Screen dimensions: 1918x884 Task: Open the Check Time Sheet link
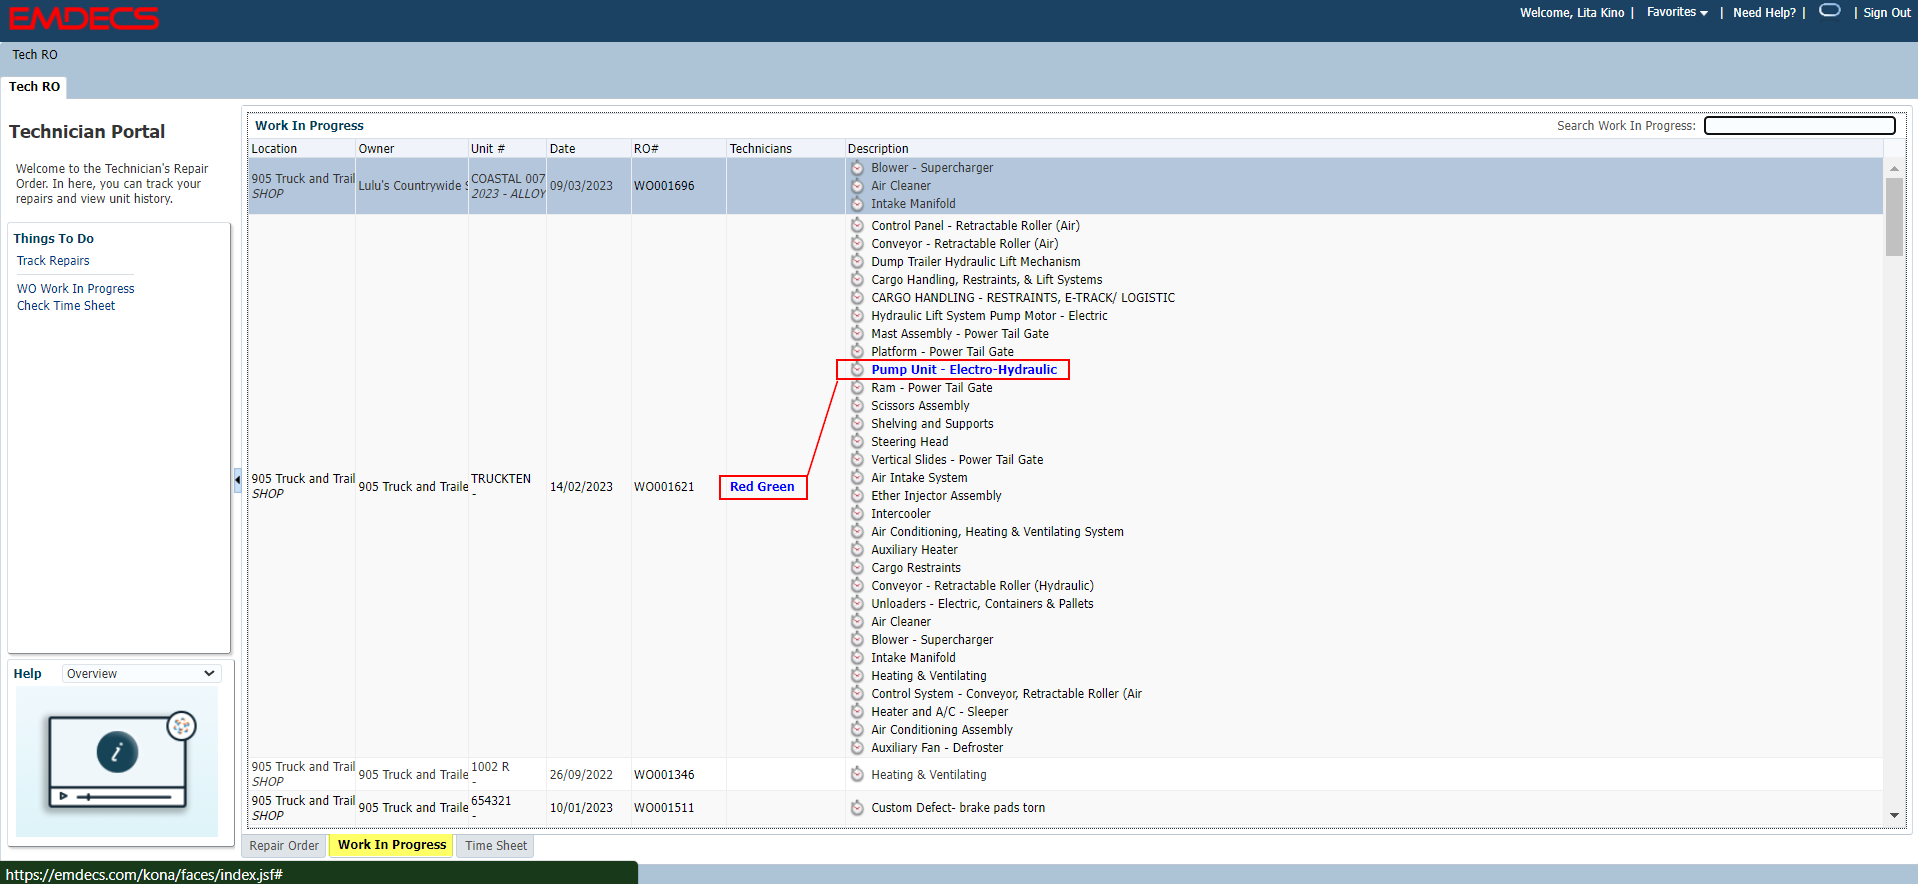(x=66, y=306)
